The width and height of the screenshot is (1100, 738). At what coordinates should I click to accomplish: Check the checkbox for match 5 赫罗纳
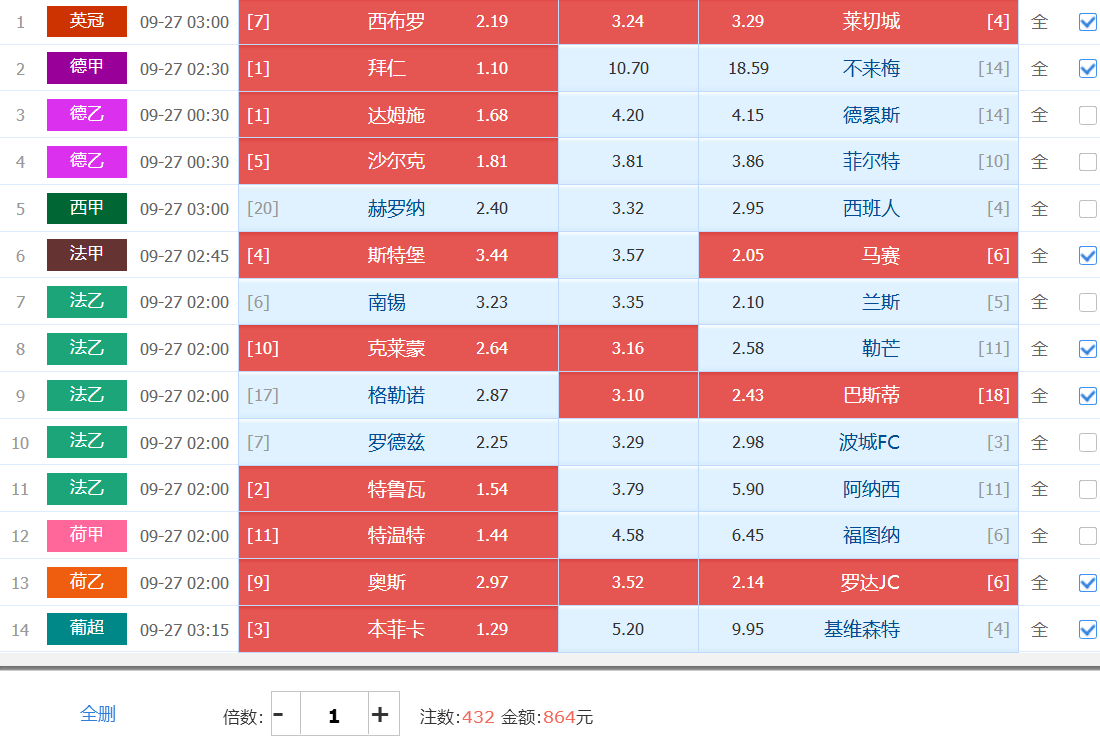click(1087, 208)
